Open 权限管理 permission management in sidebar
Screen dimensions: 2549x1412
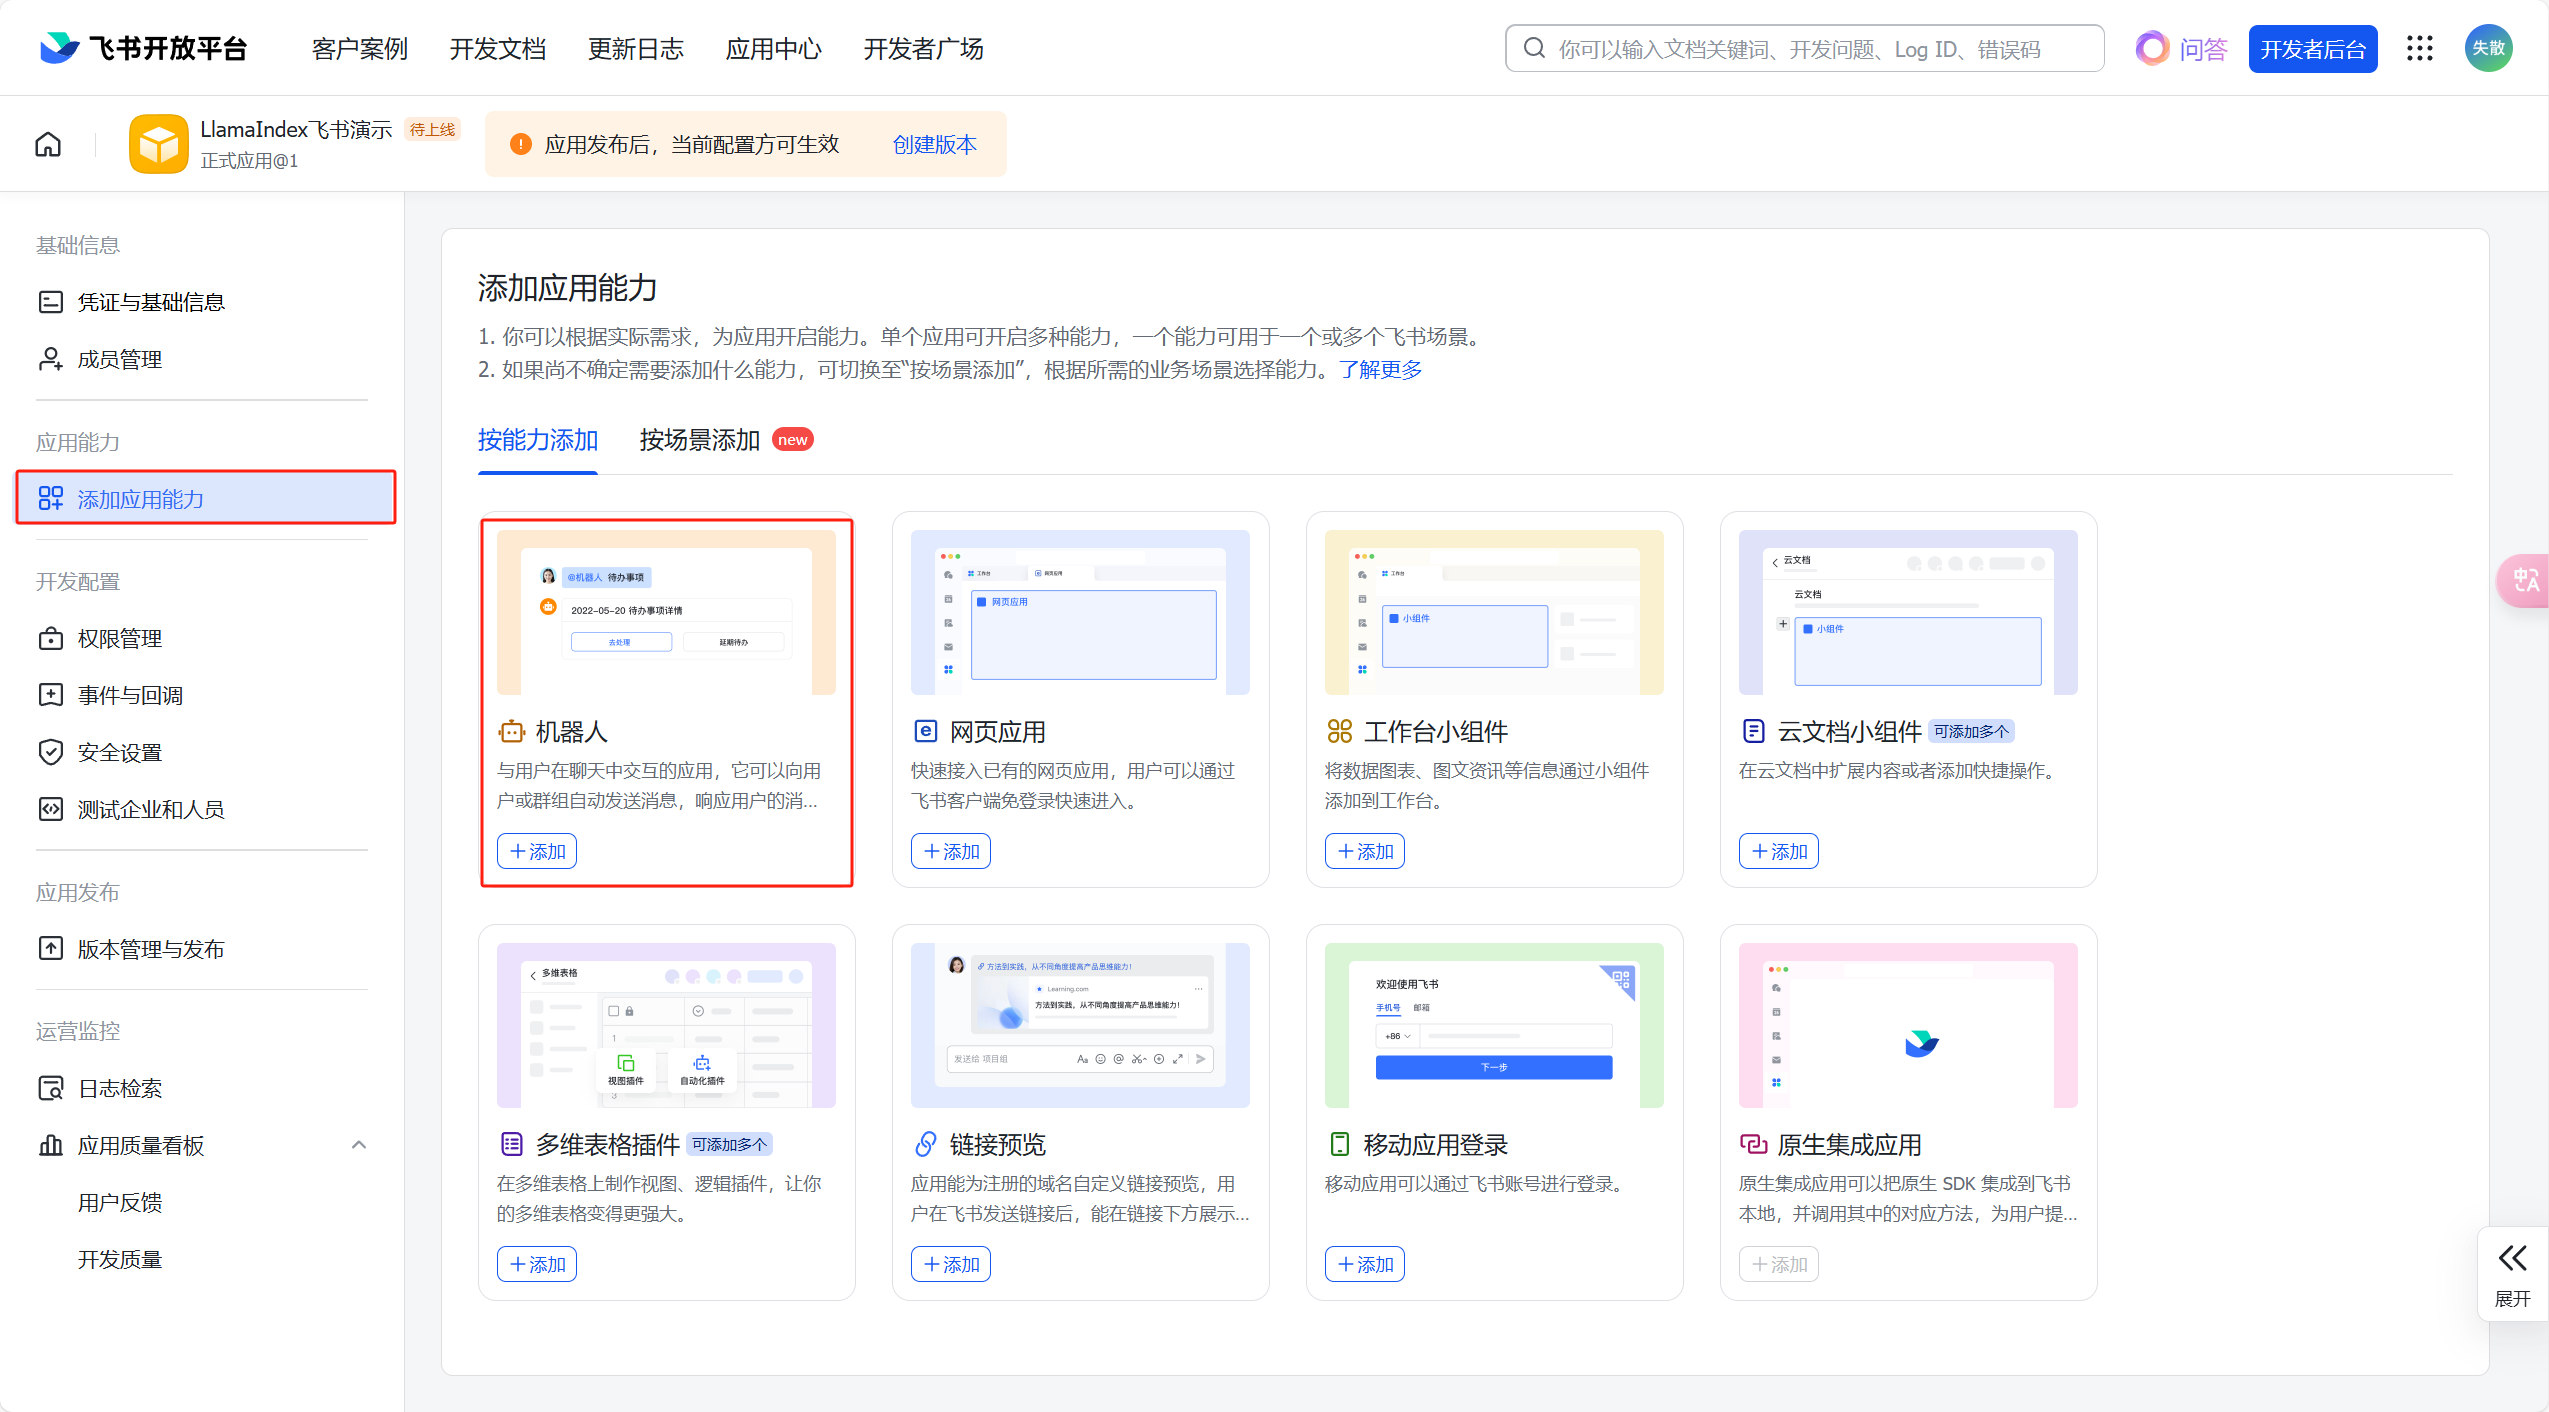(120, 638)
